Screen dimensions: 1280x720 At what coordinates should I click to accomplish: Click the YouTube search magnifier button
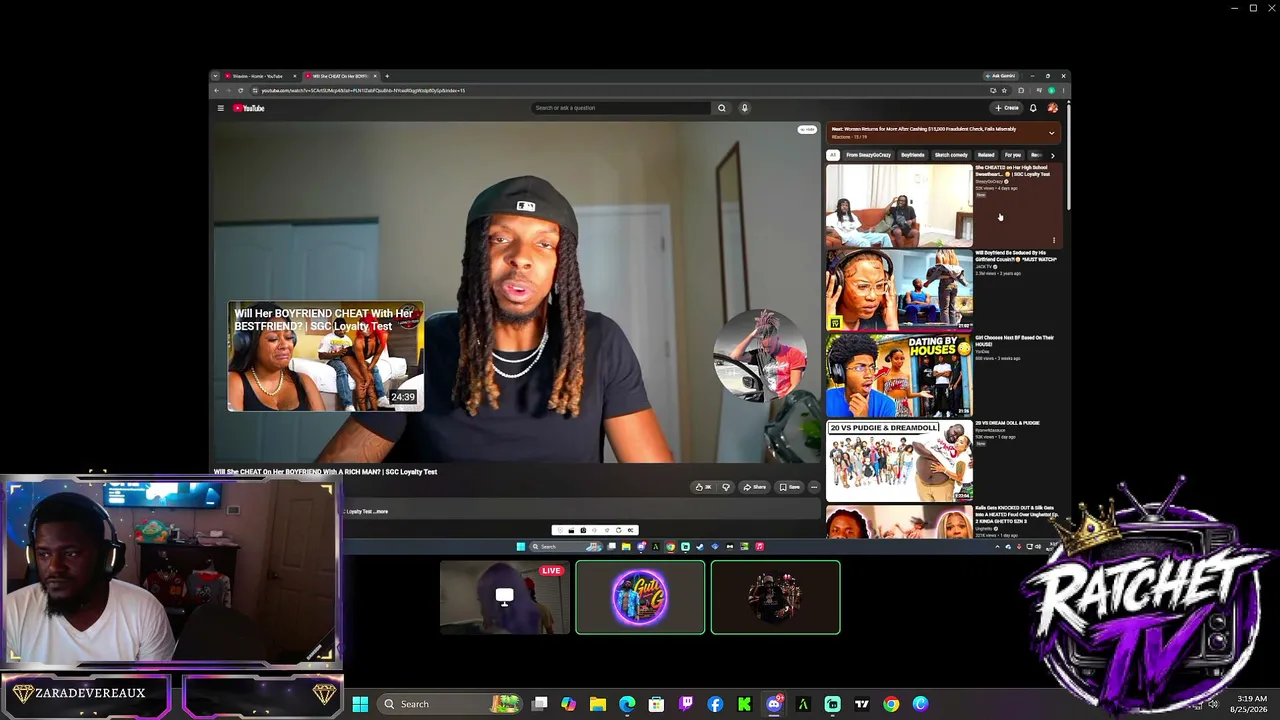click(x=721, y=108)
